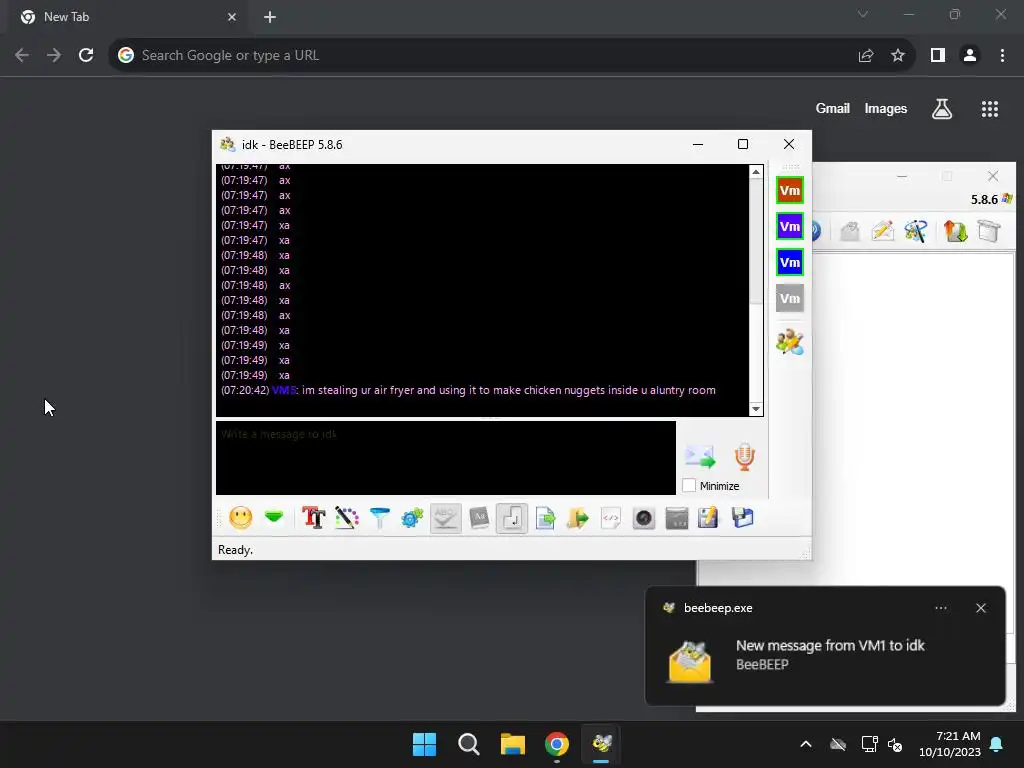Send the message with envelope arrow button
Image resolution: width=1024 pixels, height=768 pixels.
coord(700,456)
